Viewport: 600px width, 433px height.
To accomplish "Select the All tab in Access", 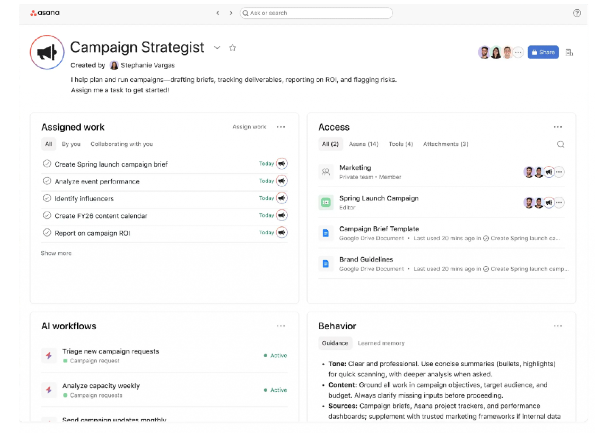I will click(330, 144).
